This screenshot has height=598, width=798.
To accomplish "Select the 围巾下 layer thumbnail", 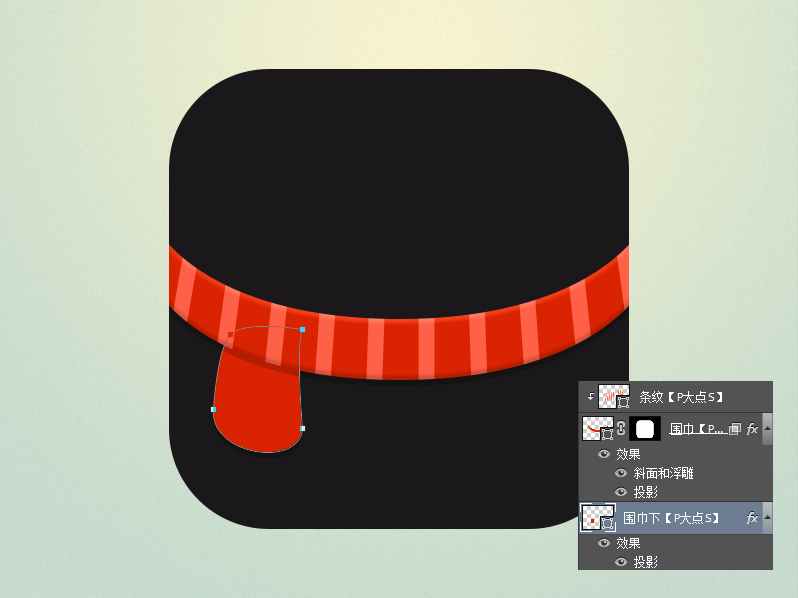I will (598, 518).
